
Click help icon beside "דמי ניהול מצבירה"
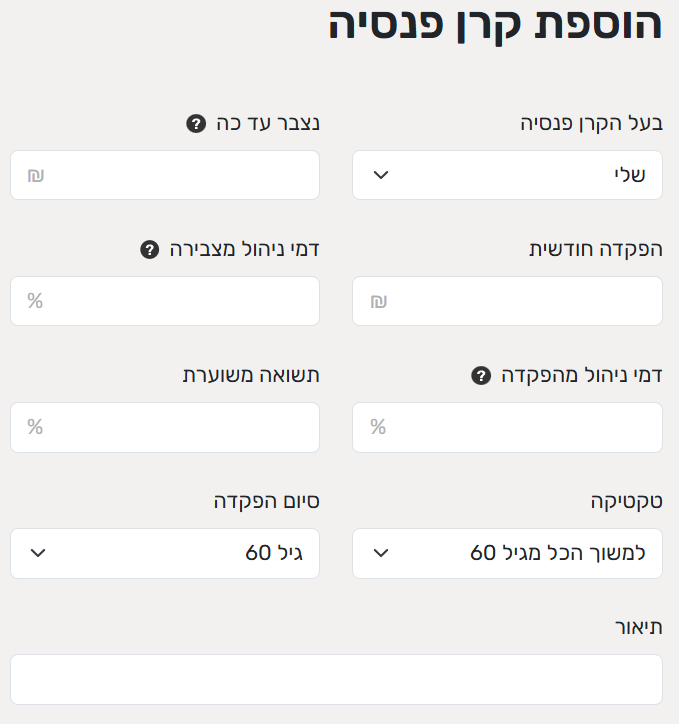[x=150, y=250]
